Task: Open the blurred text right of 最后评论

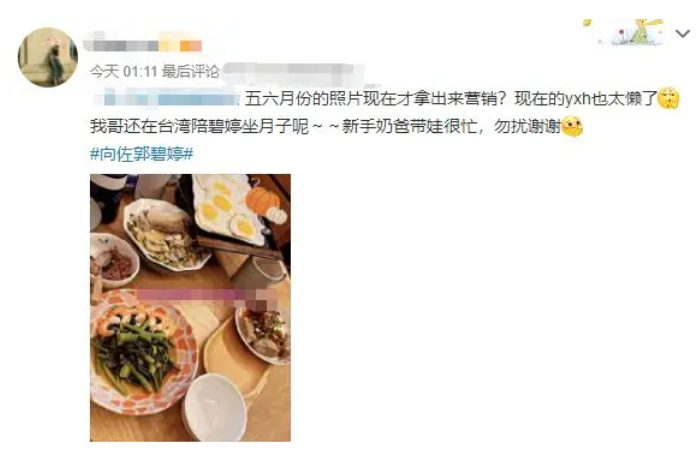Action: pyautogui.click(x=293, y=71)
